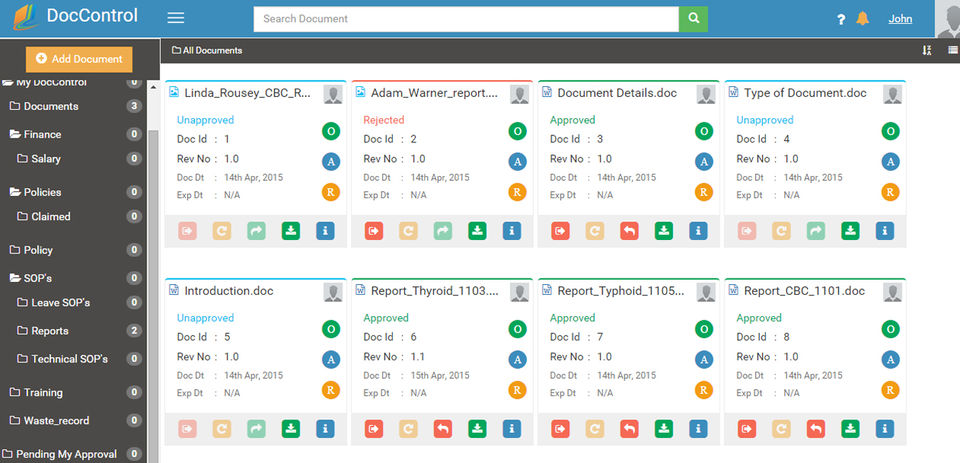The height and width of the screenshot is (463, 960).
Task: Open the Technical SOP's folder
Action: 62,359
